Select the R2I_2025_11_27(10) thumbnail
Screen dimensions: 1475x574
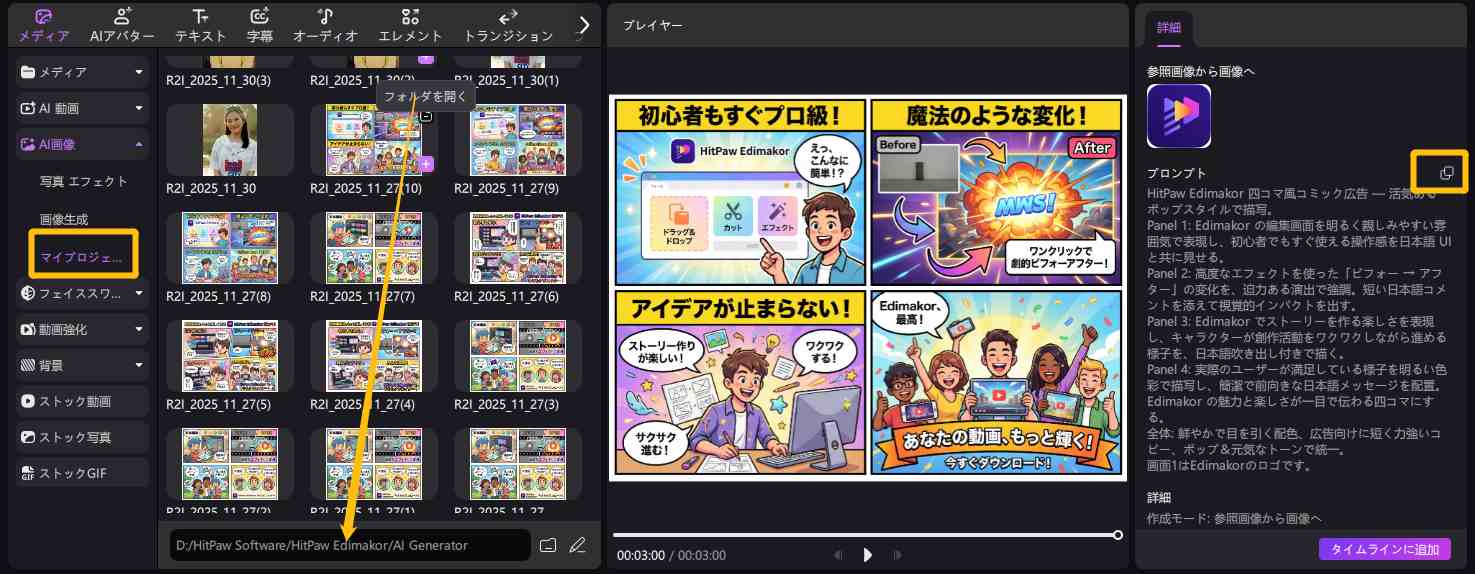pyautogui.click(x=374, y=140)
